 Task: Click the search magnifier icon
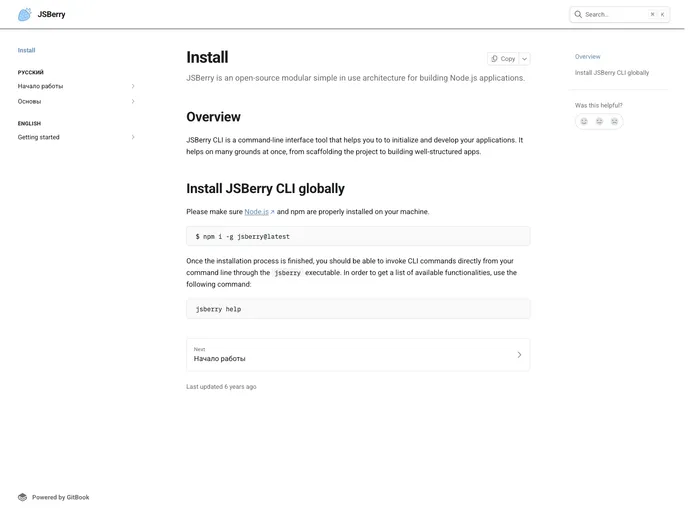pos(578,14)
